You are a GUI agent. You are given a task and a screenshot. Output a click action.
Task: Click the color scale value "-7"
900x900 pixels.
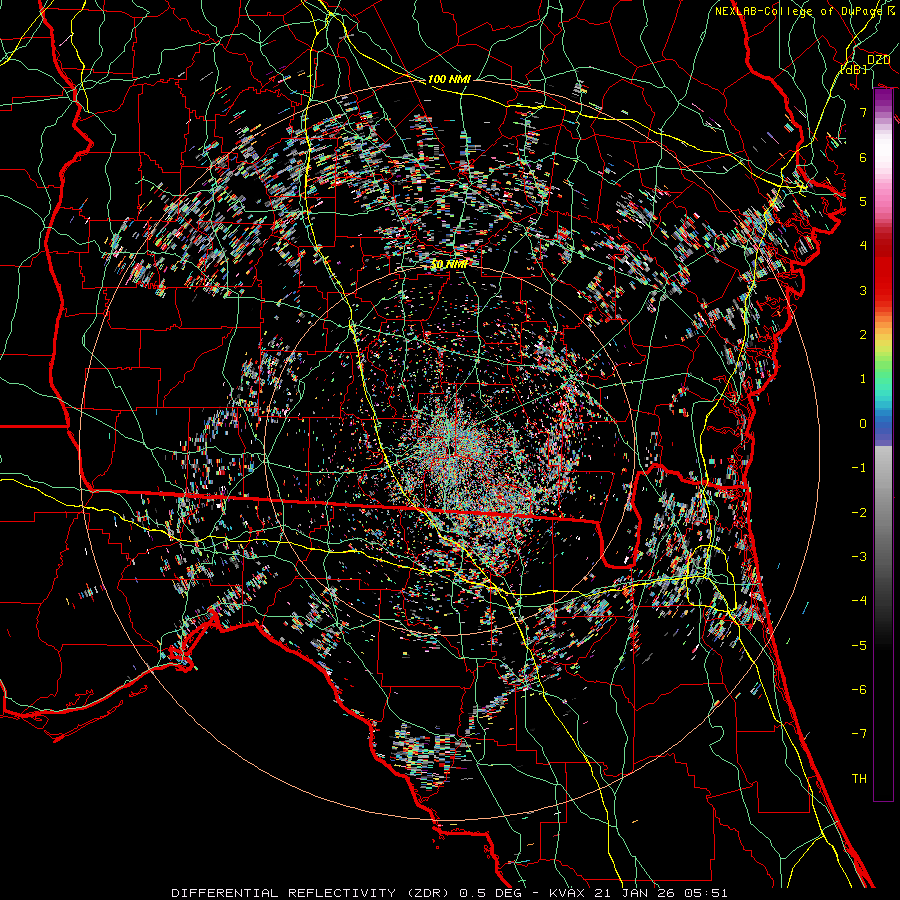pyautogui.click(x=859, y=734)
